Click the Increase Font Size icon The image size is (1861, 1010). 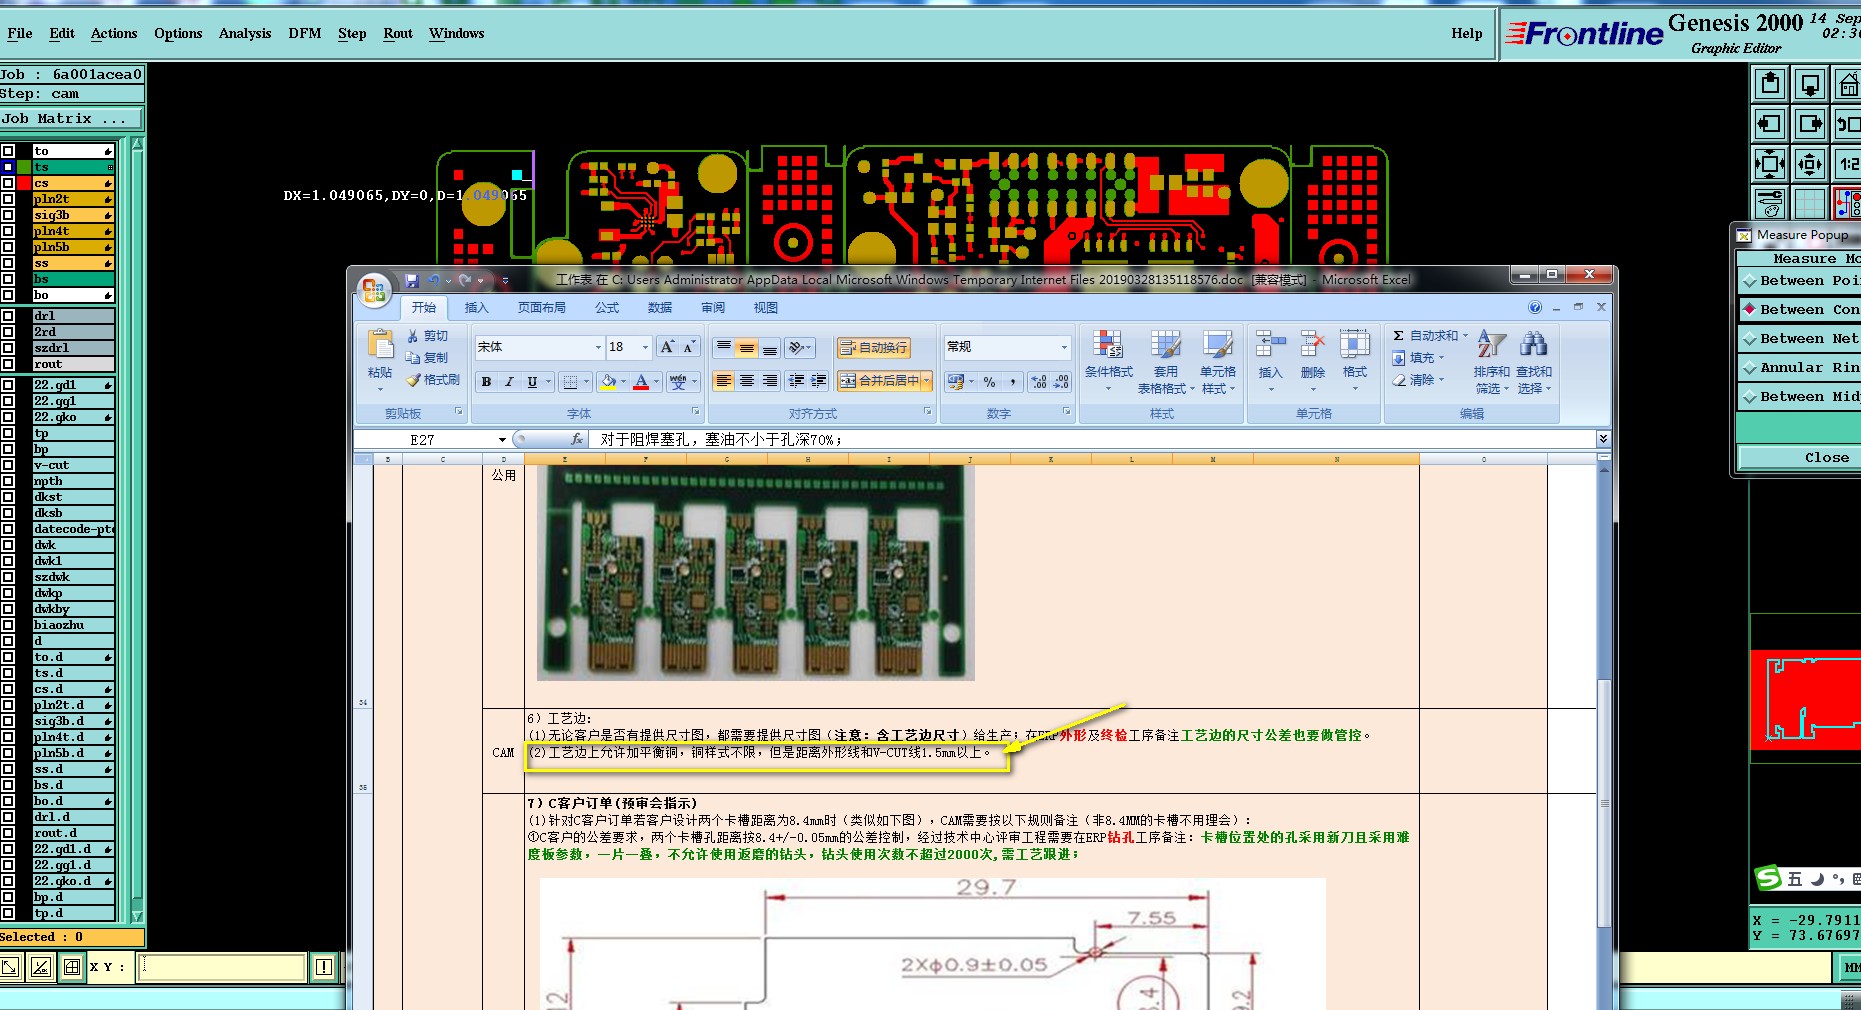click(x=667, y=347)
